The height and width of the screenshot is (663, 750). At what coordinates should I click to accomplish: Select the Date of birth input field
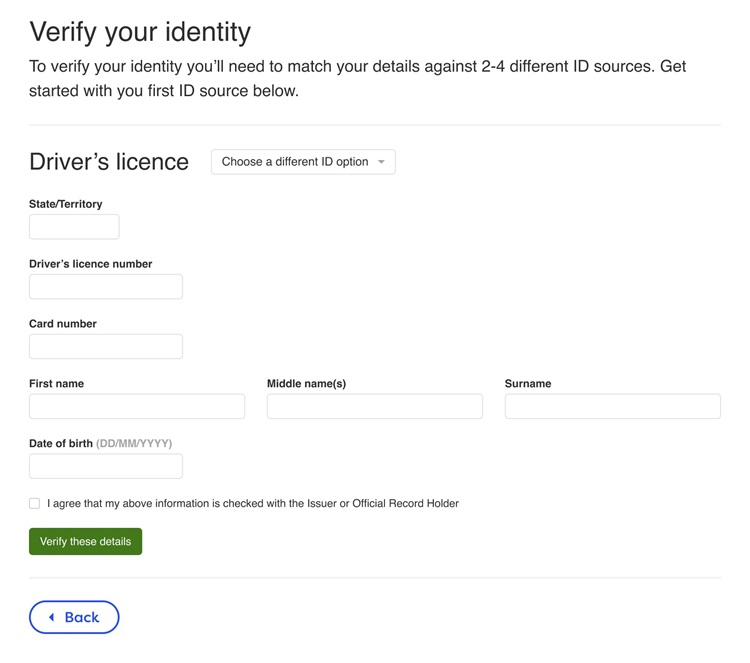coord(106,466)
